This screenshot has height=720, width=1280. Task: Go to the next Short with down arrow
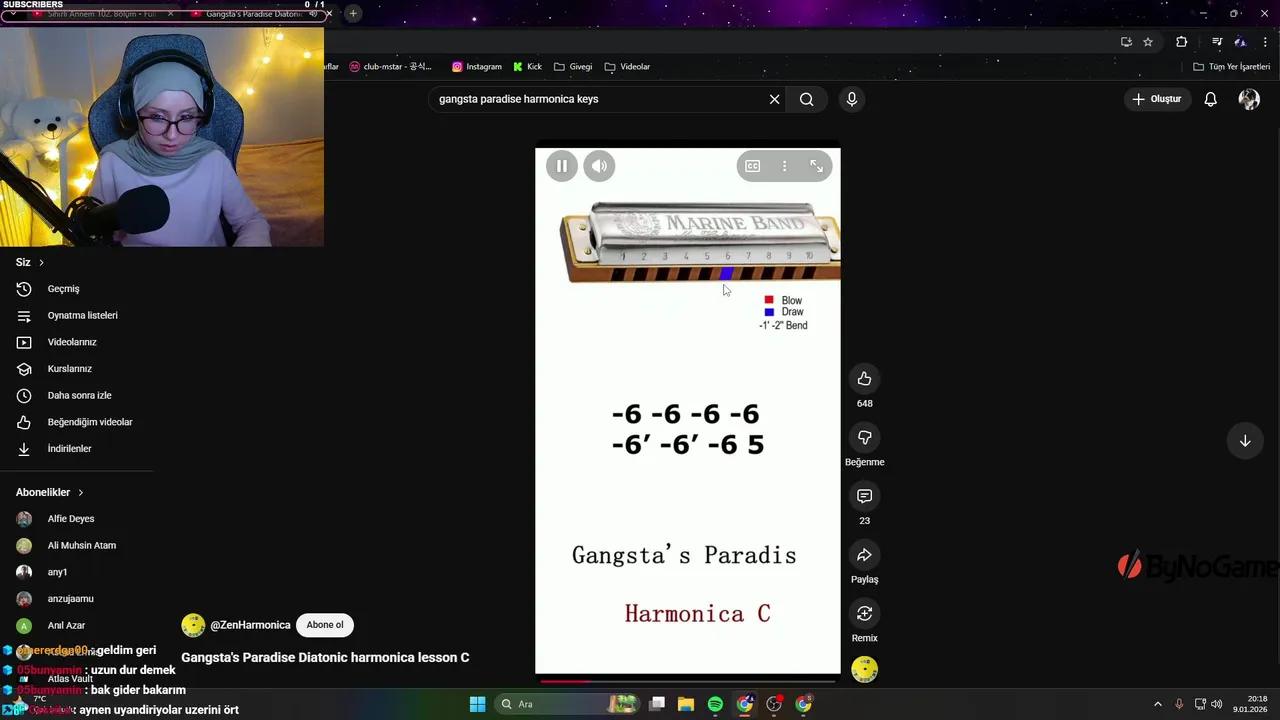1245,441
